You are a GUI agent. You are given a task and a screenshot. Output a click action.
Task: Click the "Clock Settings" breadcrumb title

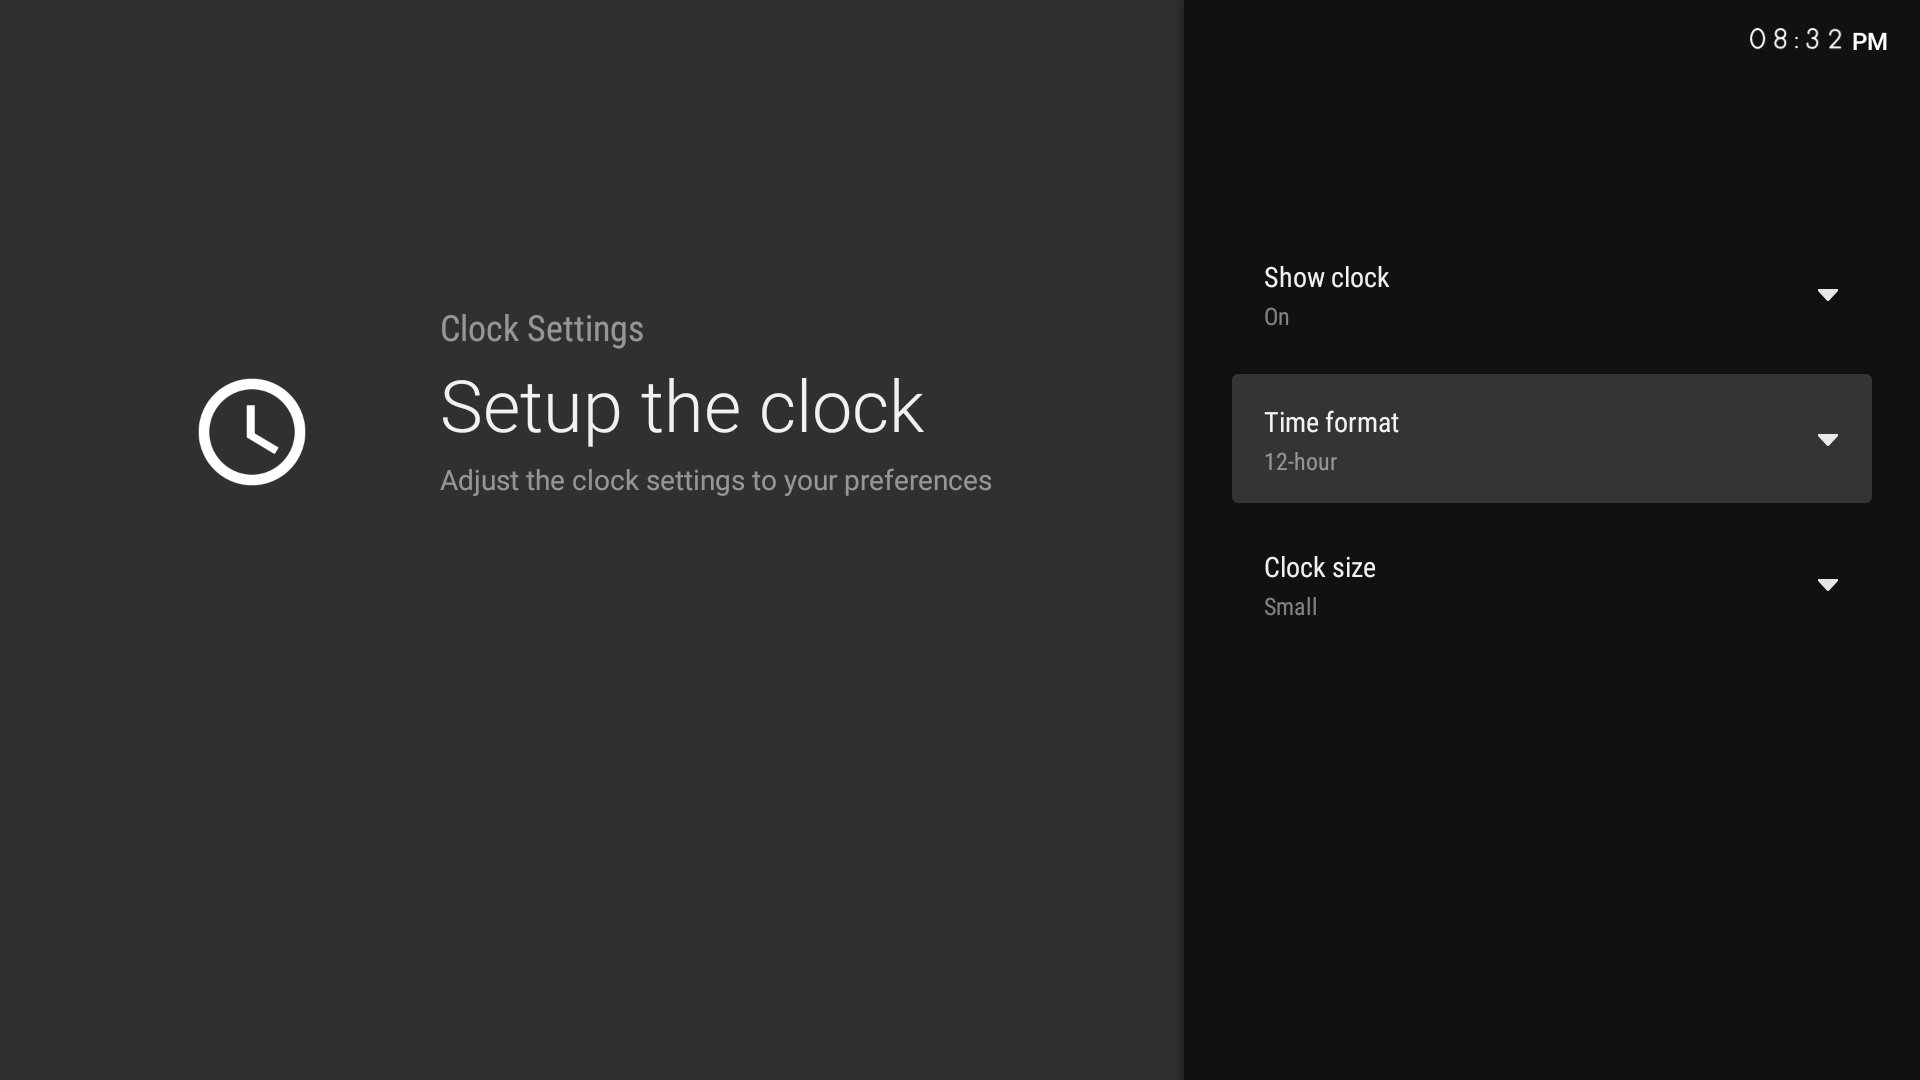[x=541, y=329]
